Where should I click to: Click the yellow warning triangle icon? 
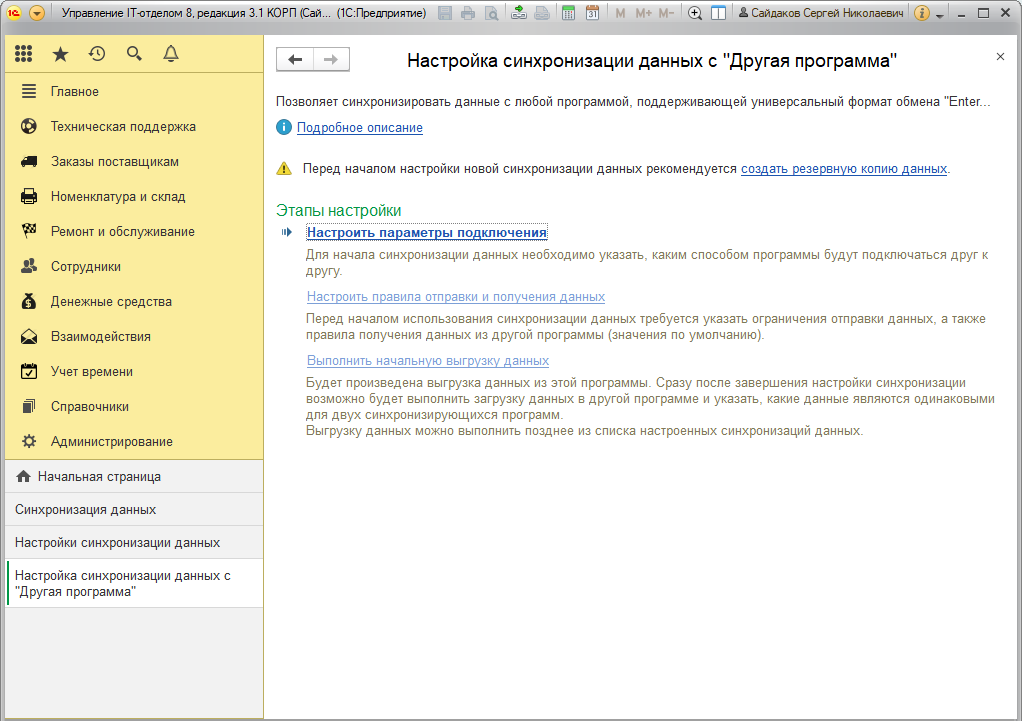point(284,169)
